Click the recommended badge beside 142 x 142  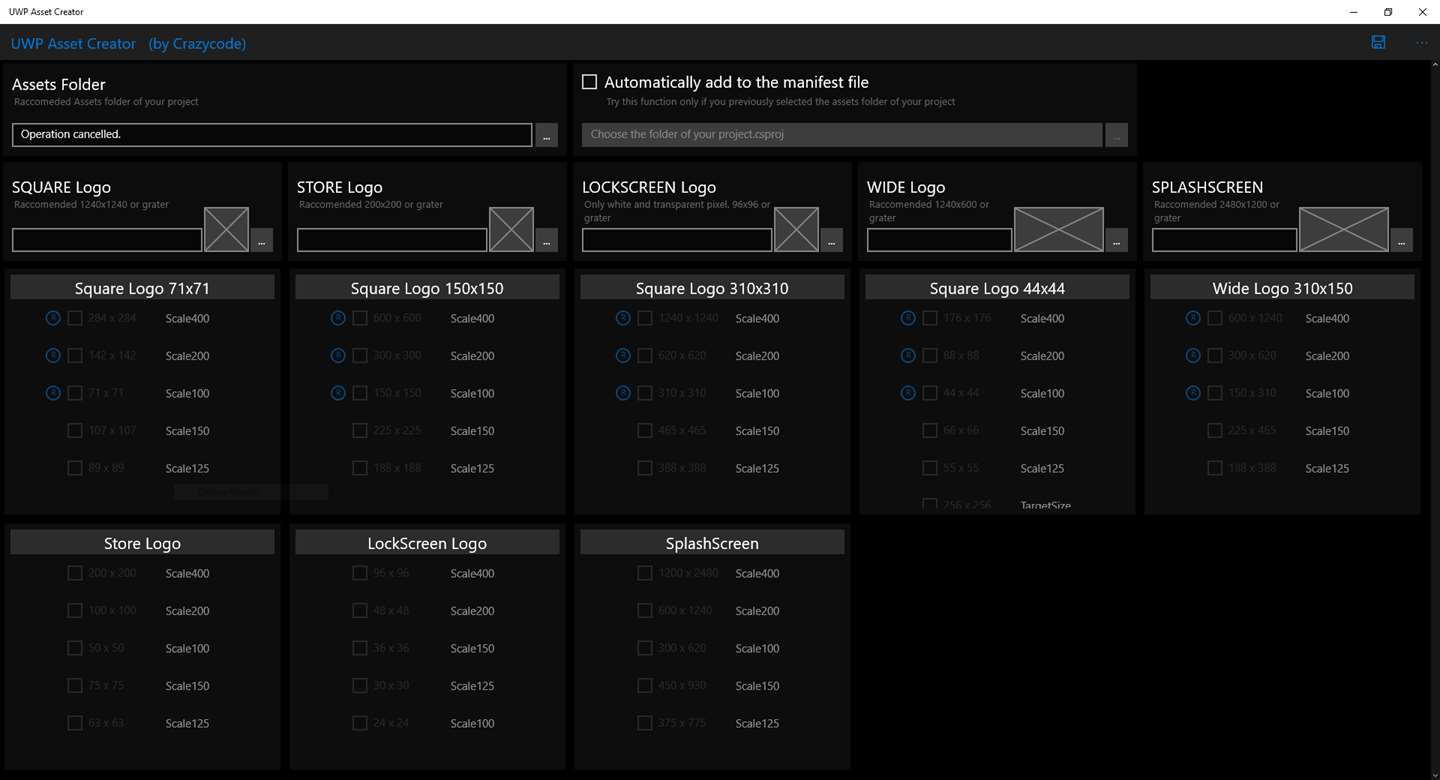pyautogui.click(x=53, y=355)
